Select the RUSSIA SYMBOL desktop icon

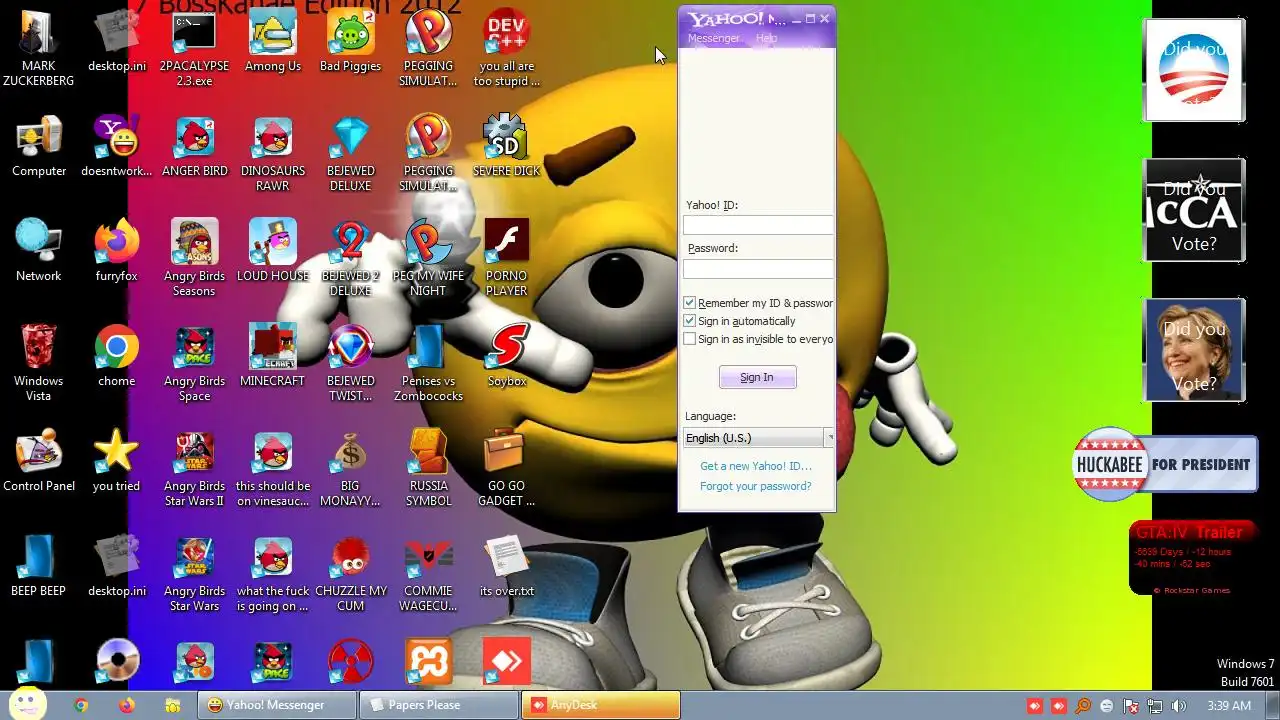(x=428, y=467)
